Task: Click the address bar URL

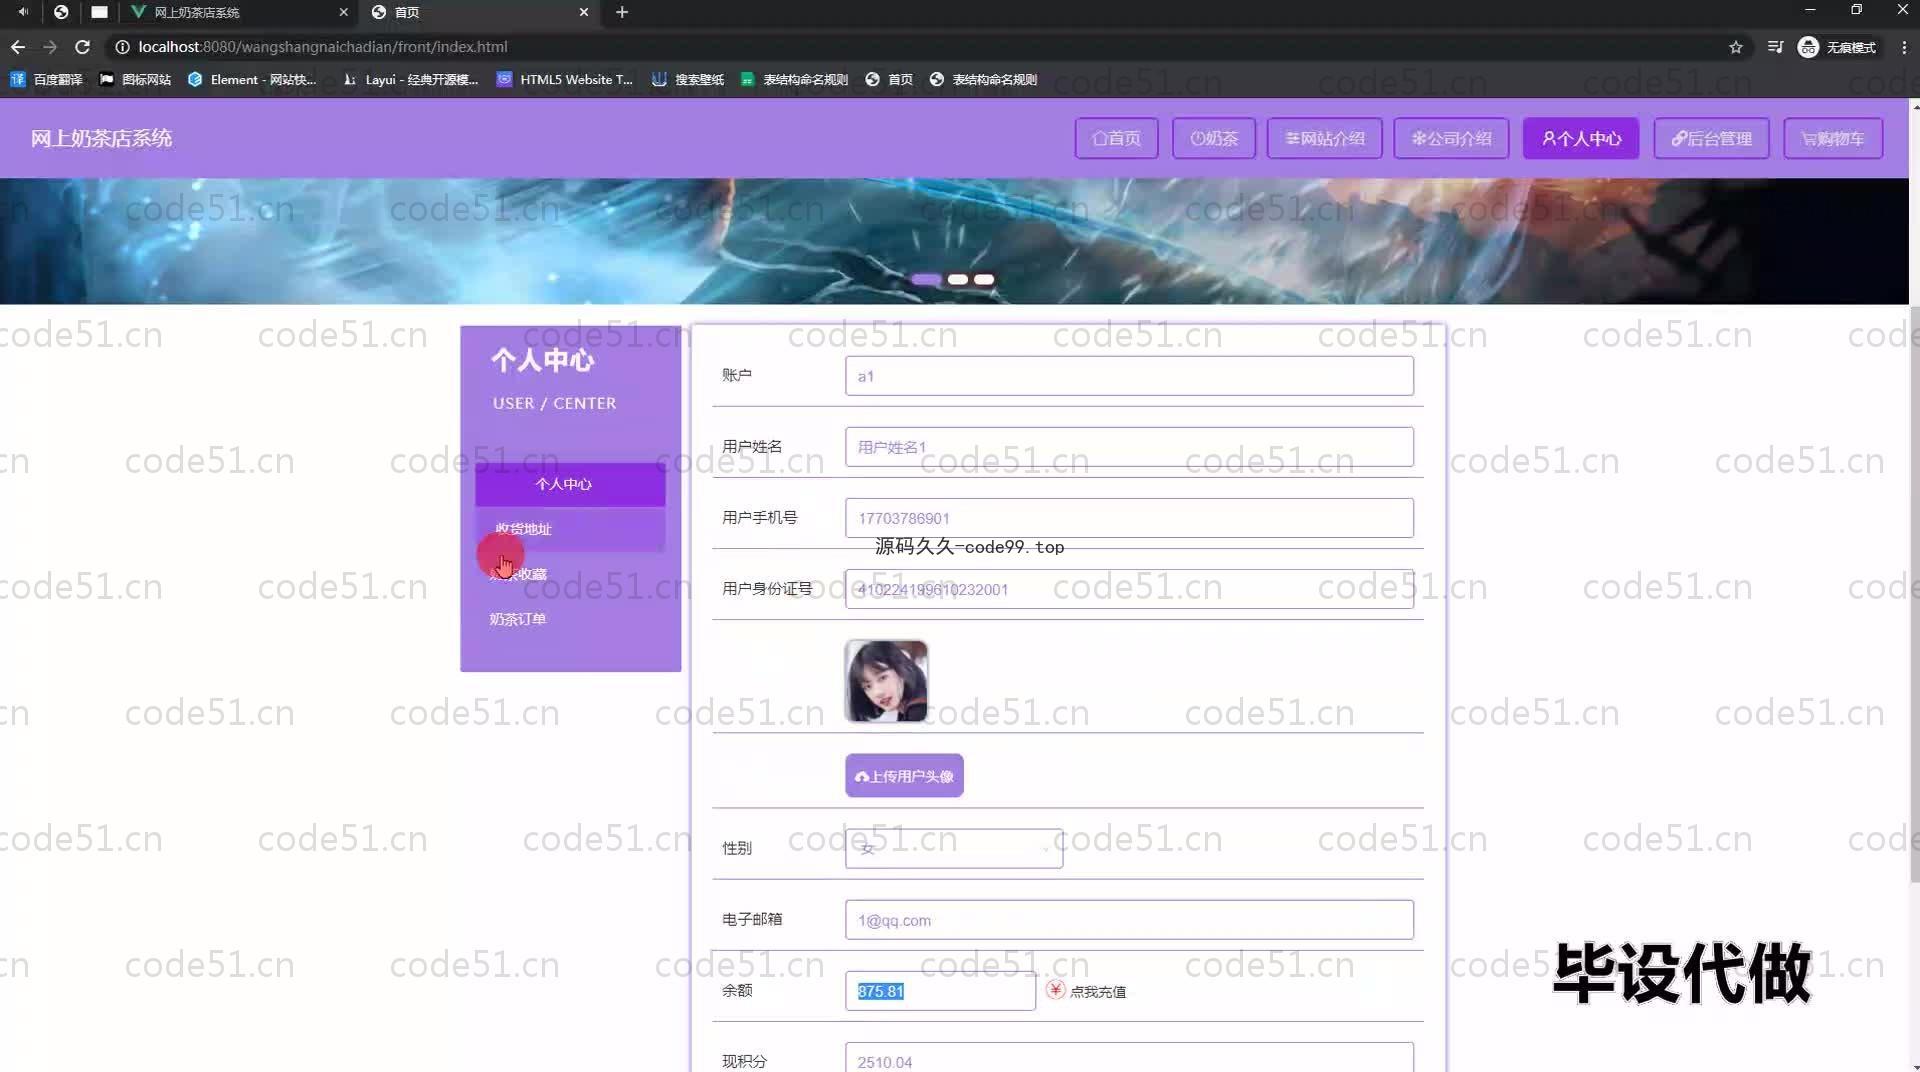Action: point(322,47)
